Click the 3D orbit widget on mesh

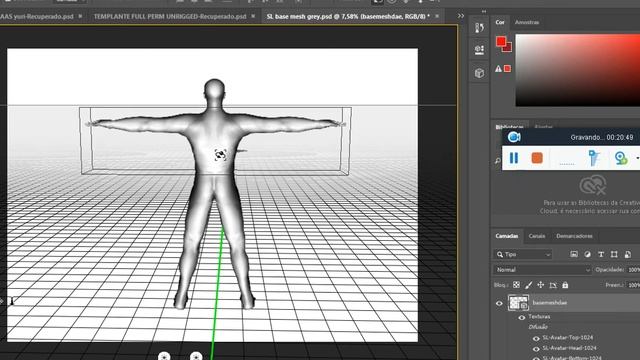click(220, 155)
